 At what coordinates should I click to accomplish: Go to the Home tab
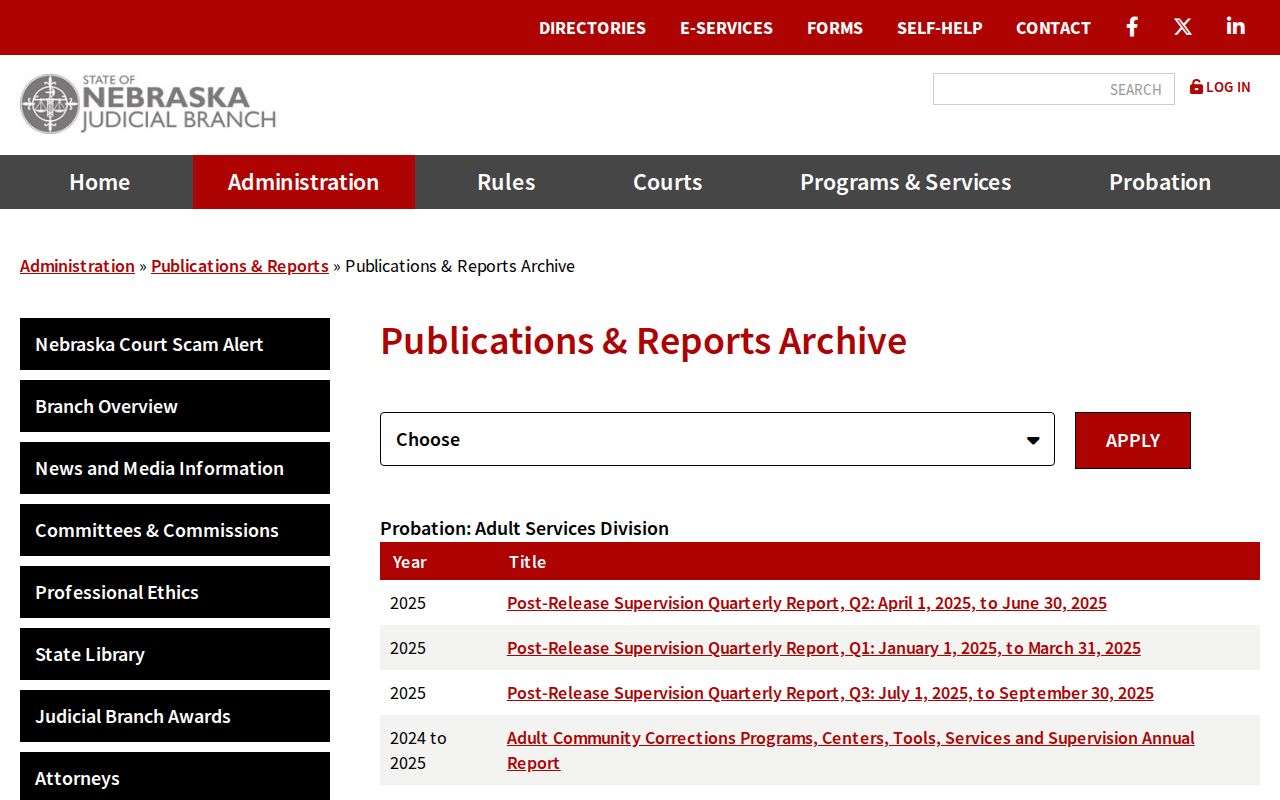click(100, 182)
